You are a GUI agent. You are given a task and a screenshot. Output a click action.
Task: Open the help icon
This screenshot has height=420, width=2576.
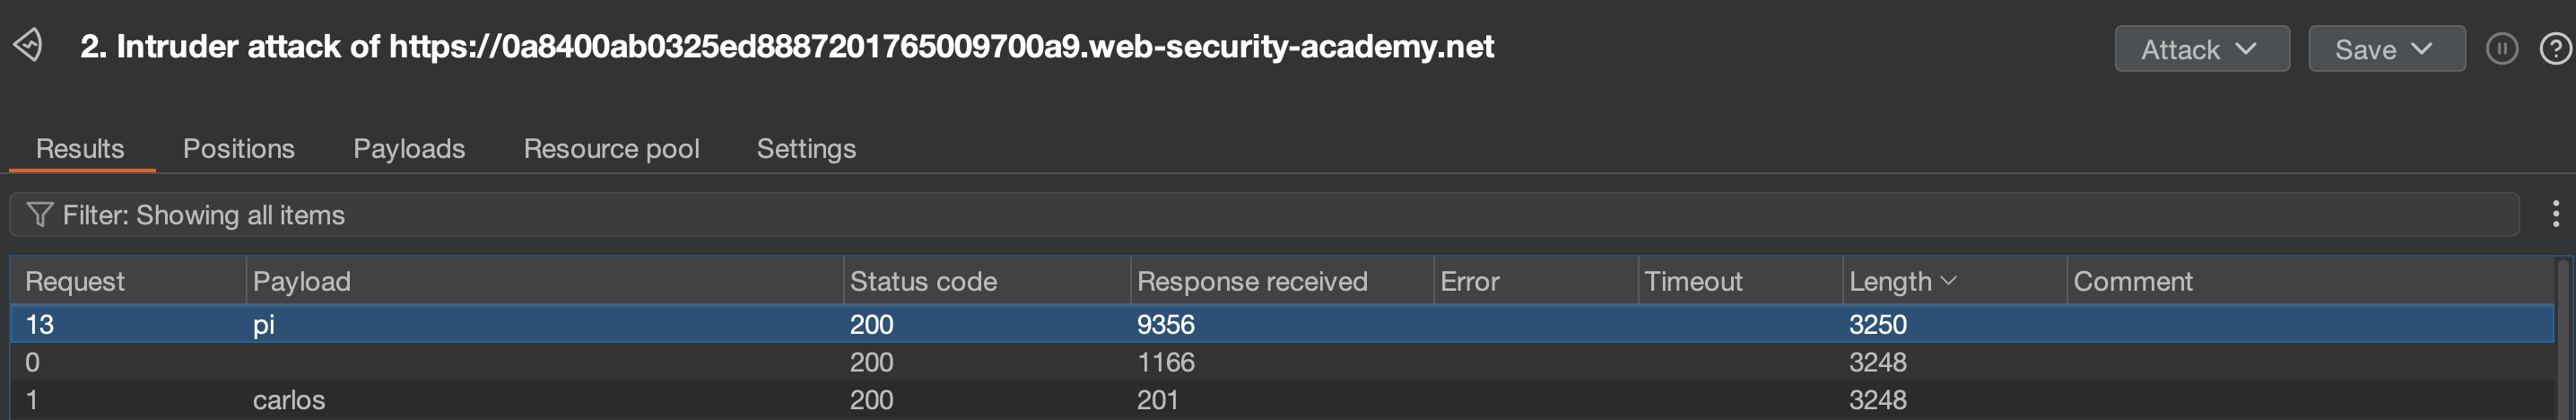[x=2555, y=49]
